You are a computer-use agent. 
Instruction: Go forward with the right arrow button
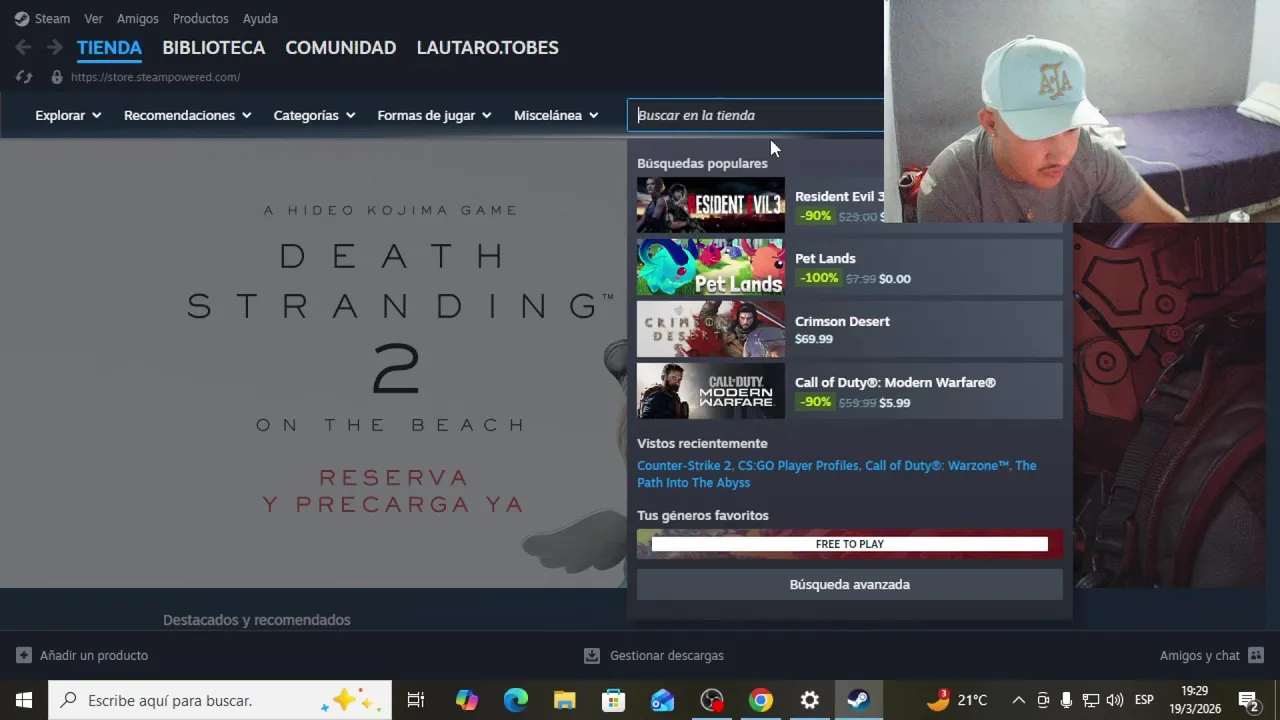pos(55,47)
